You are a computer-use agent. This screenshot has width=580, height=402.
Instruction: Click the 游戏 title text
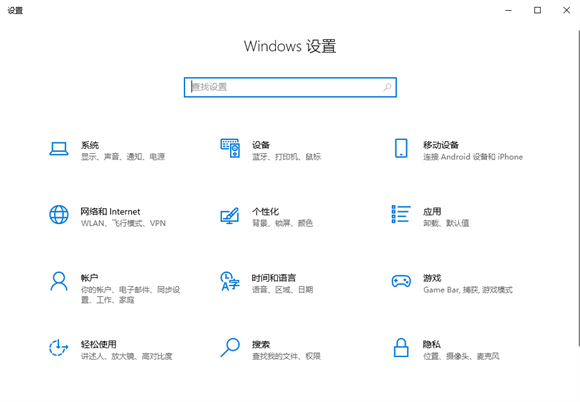click(432, 278)
